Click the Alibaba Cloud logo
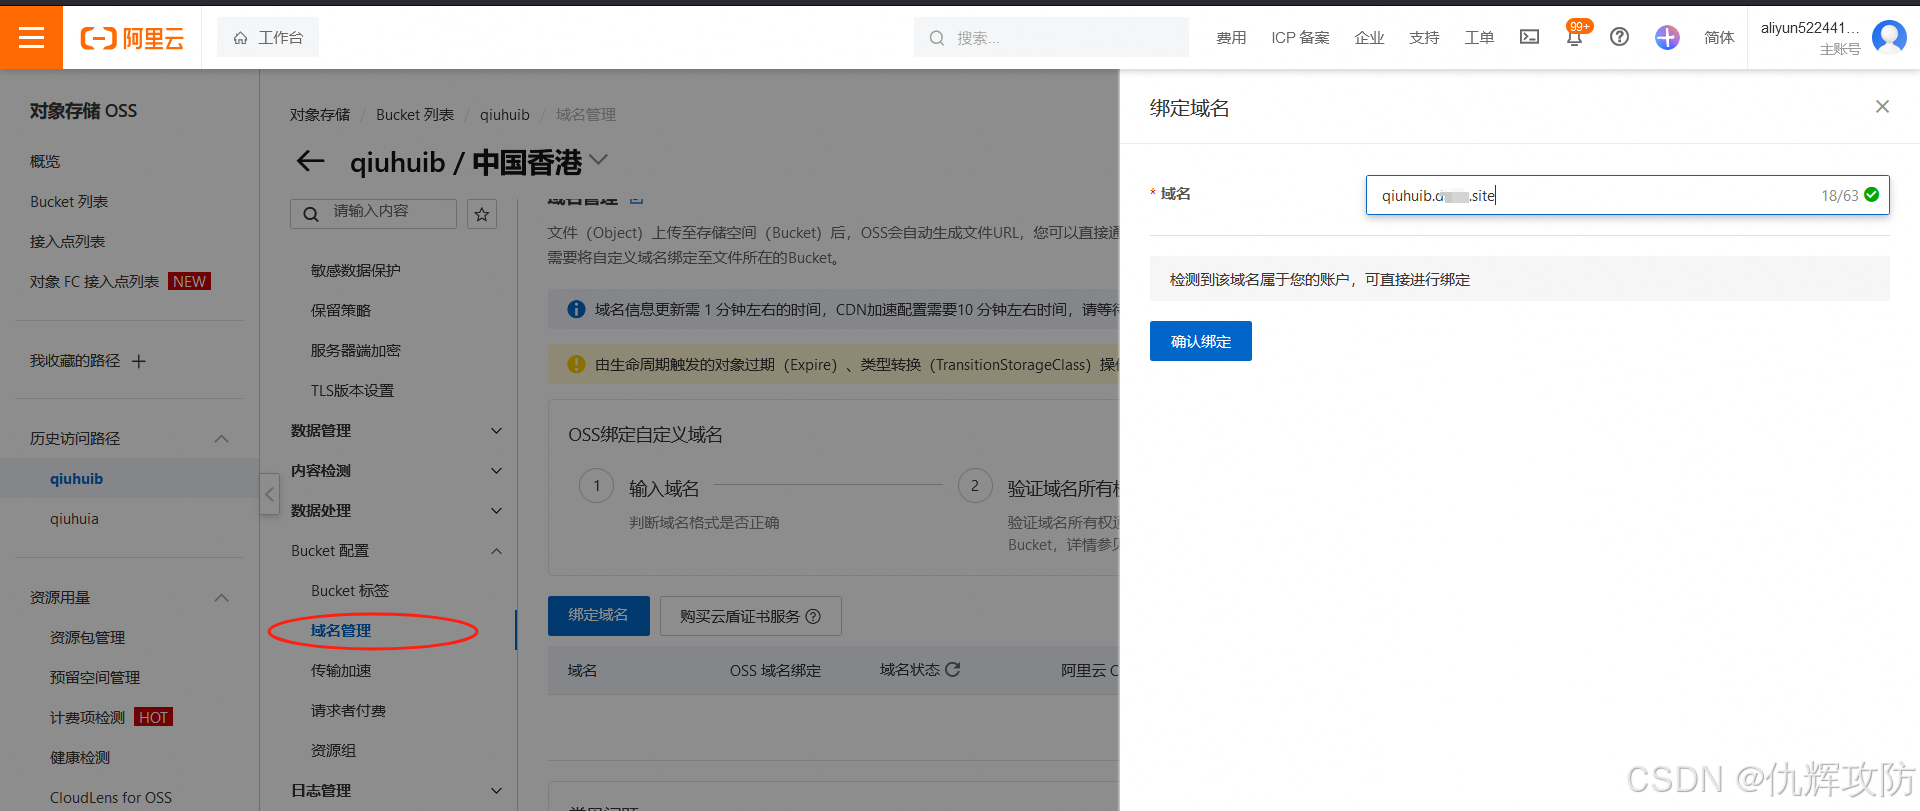The image size is (1920, 811). (x=132, y=38)
